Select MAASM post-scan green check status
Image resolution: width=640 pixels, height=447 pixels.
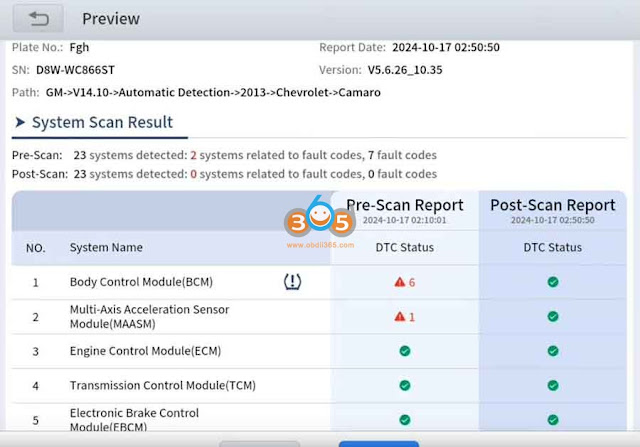coord(553,316)
